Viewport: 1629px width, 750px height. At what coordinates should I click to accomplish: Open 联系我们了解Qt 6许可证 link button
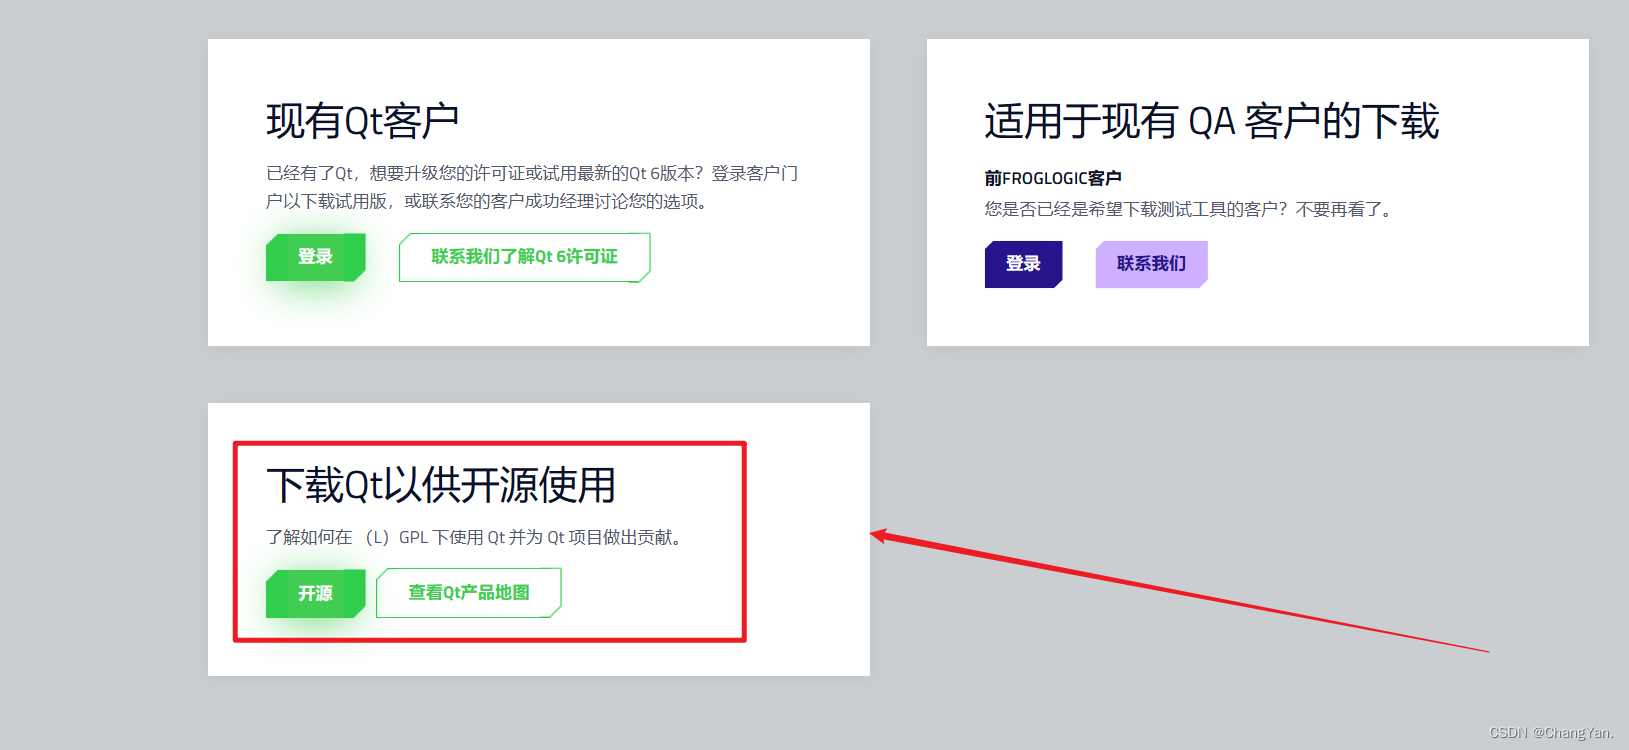tap(525, 257)
